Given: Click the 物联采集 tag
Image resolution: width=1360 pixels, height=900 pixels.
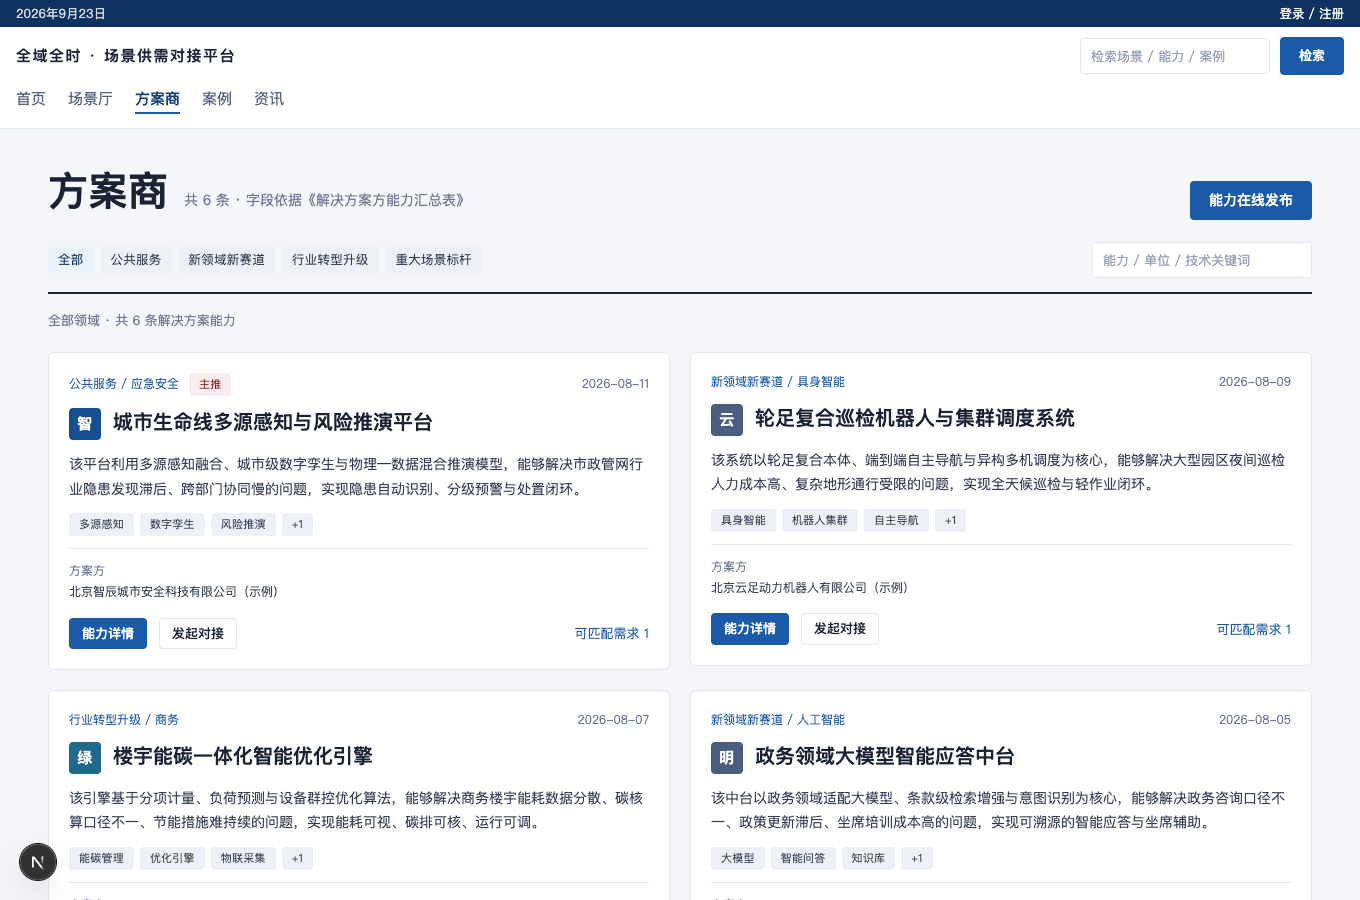Looking at the screenshot, I should (243, 858).
